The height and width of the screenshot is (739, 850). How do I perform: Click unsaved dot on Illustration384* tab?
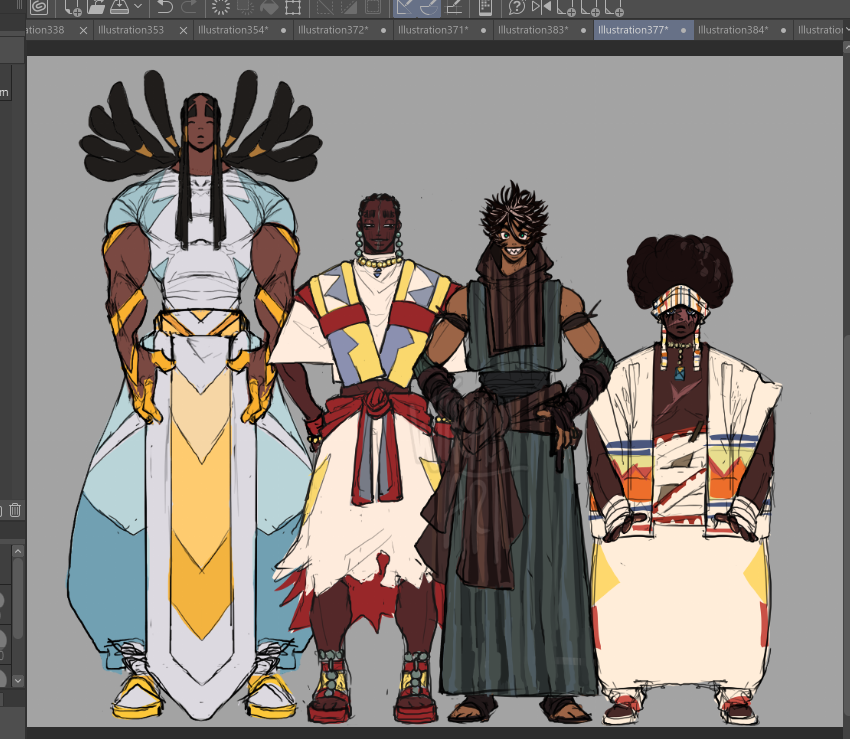point(783,30)
